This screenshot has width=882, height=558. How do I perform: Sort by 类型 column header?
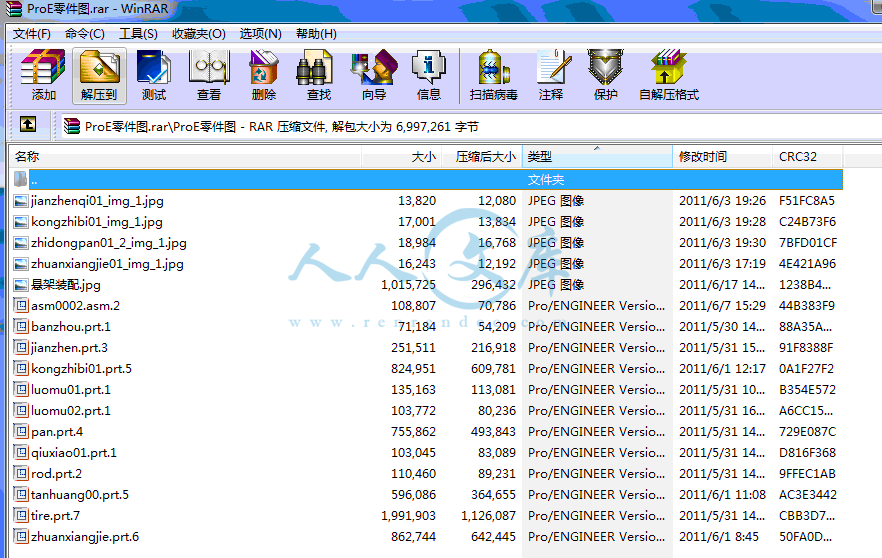pos(597,156)
